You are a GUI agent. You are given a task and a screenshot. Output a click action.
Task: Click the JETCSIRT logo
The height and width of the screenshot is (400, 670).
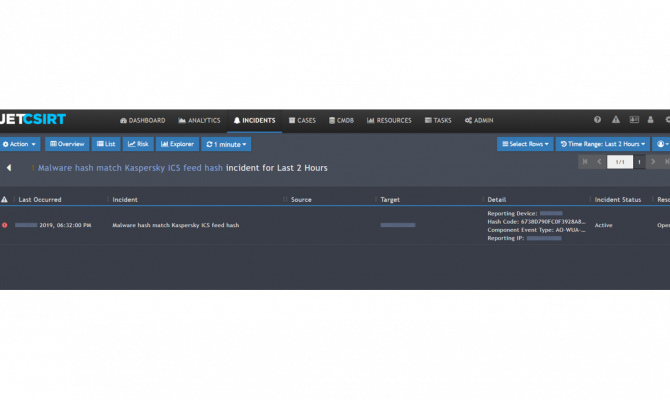pyautogui.click(x=33, y=119)
